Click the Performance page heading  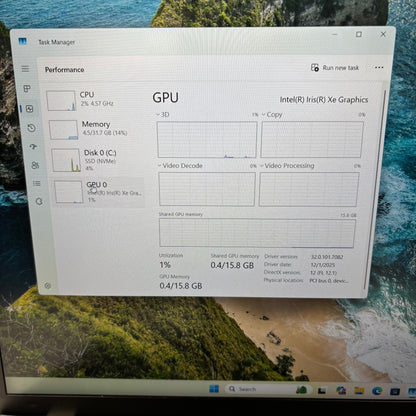click(x=64, y=70)
